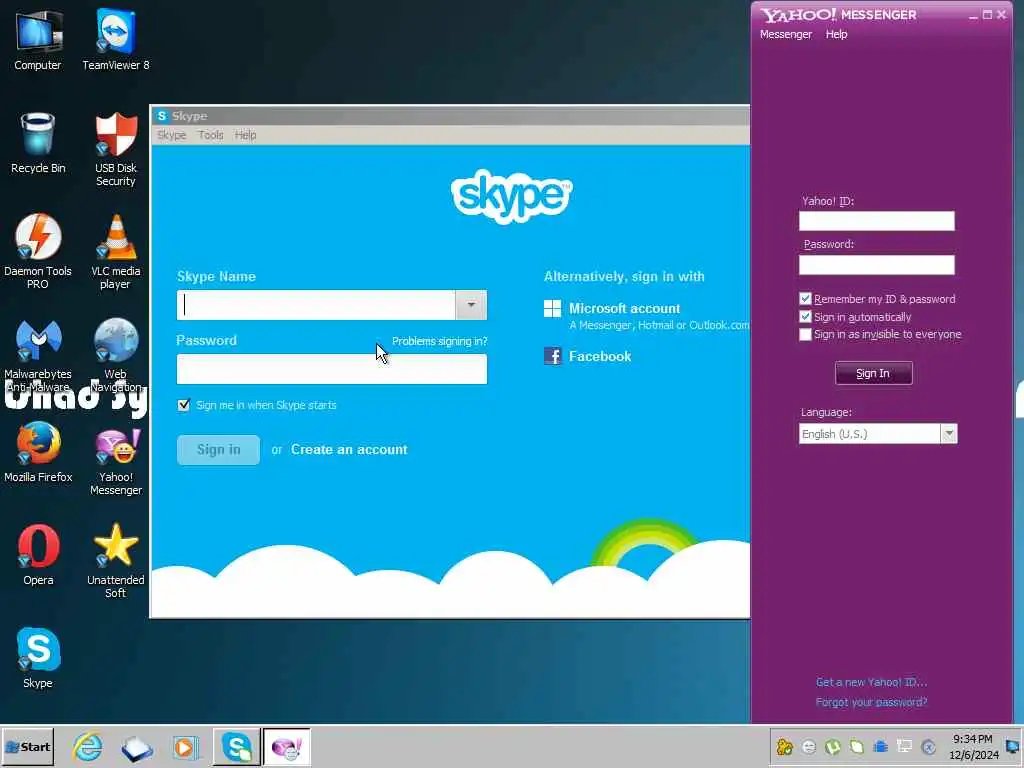Screen dimensions: 1024x768
Task: Open the Computer desktop icon
Action: [38, 39]
